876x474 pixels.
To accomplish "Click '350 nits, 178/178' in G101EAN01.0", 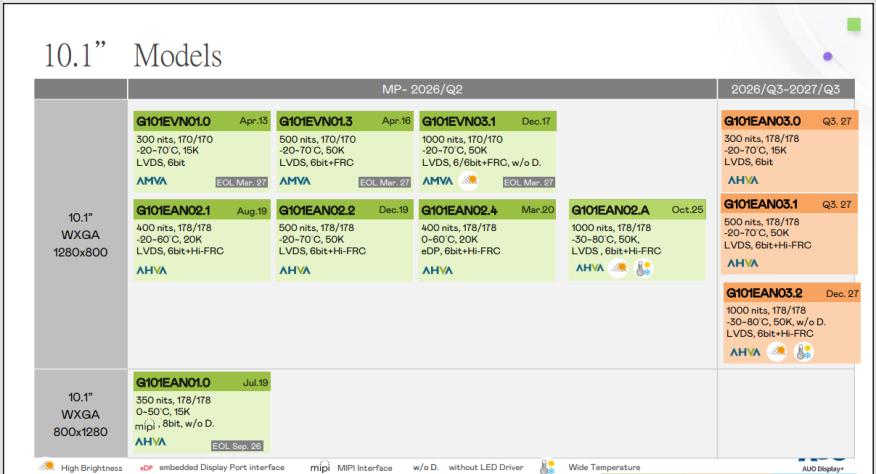I will tap(174, 400).
